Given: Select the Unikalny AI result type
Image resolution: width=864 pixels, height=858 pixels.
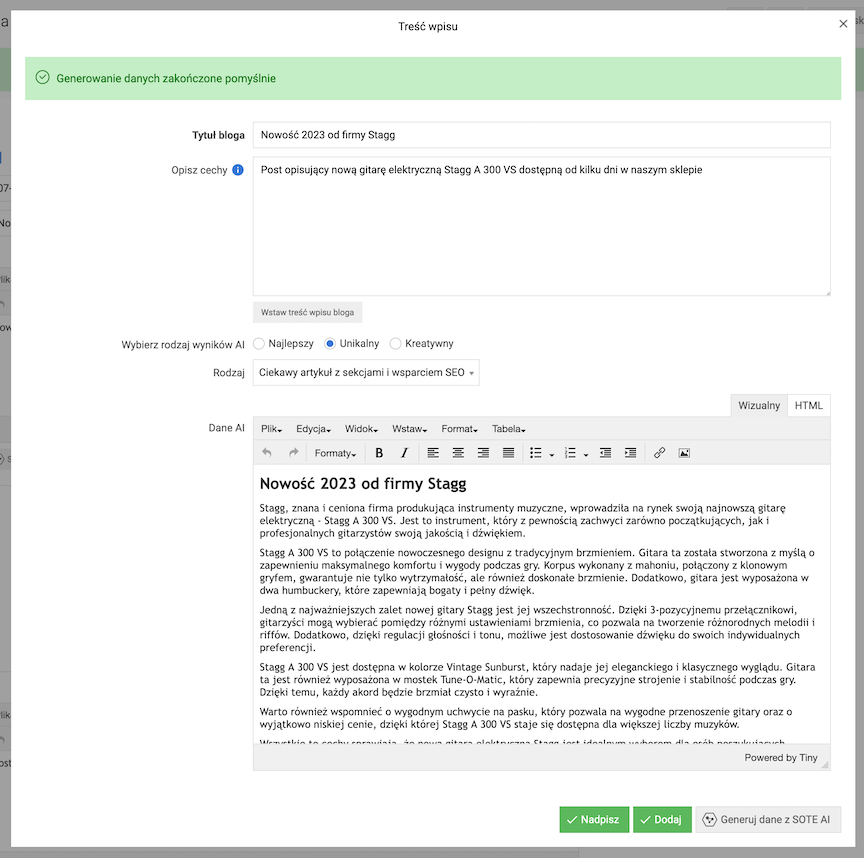Looking at the screenshot, I should tap(330, 344).
